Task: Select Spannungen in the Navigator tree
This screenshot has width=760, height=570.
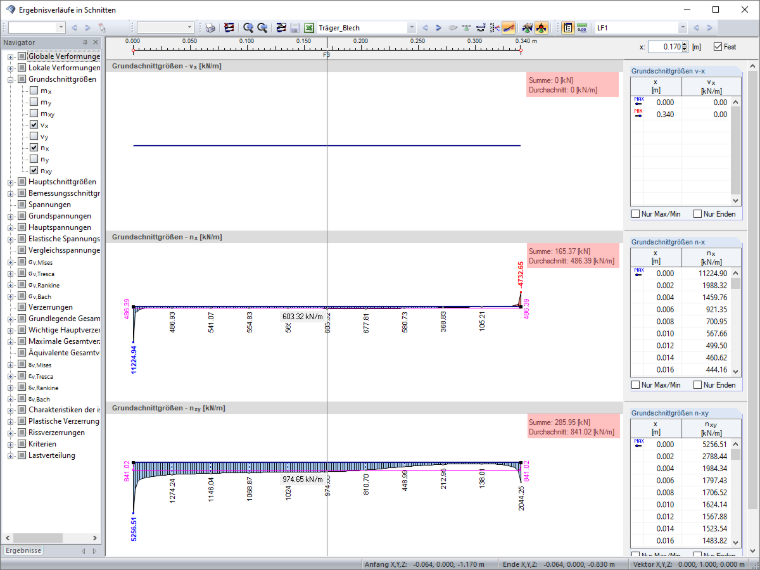Action: 49,205
